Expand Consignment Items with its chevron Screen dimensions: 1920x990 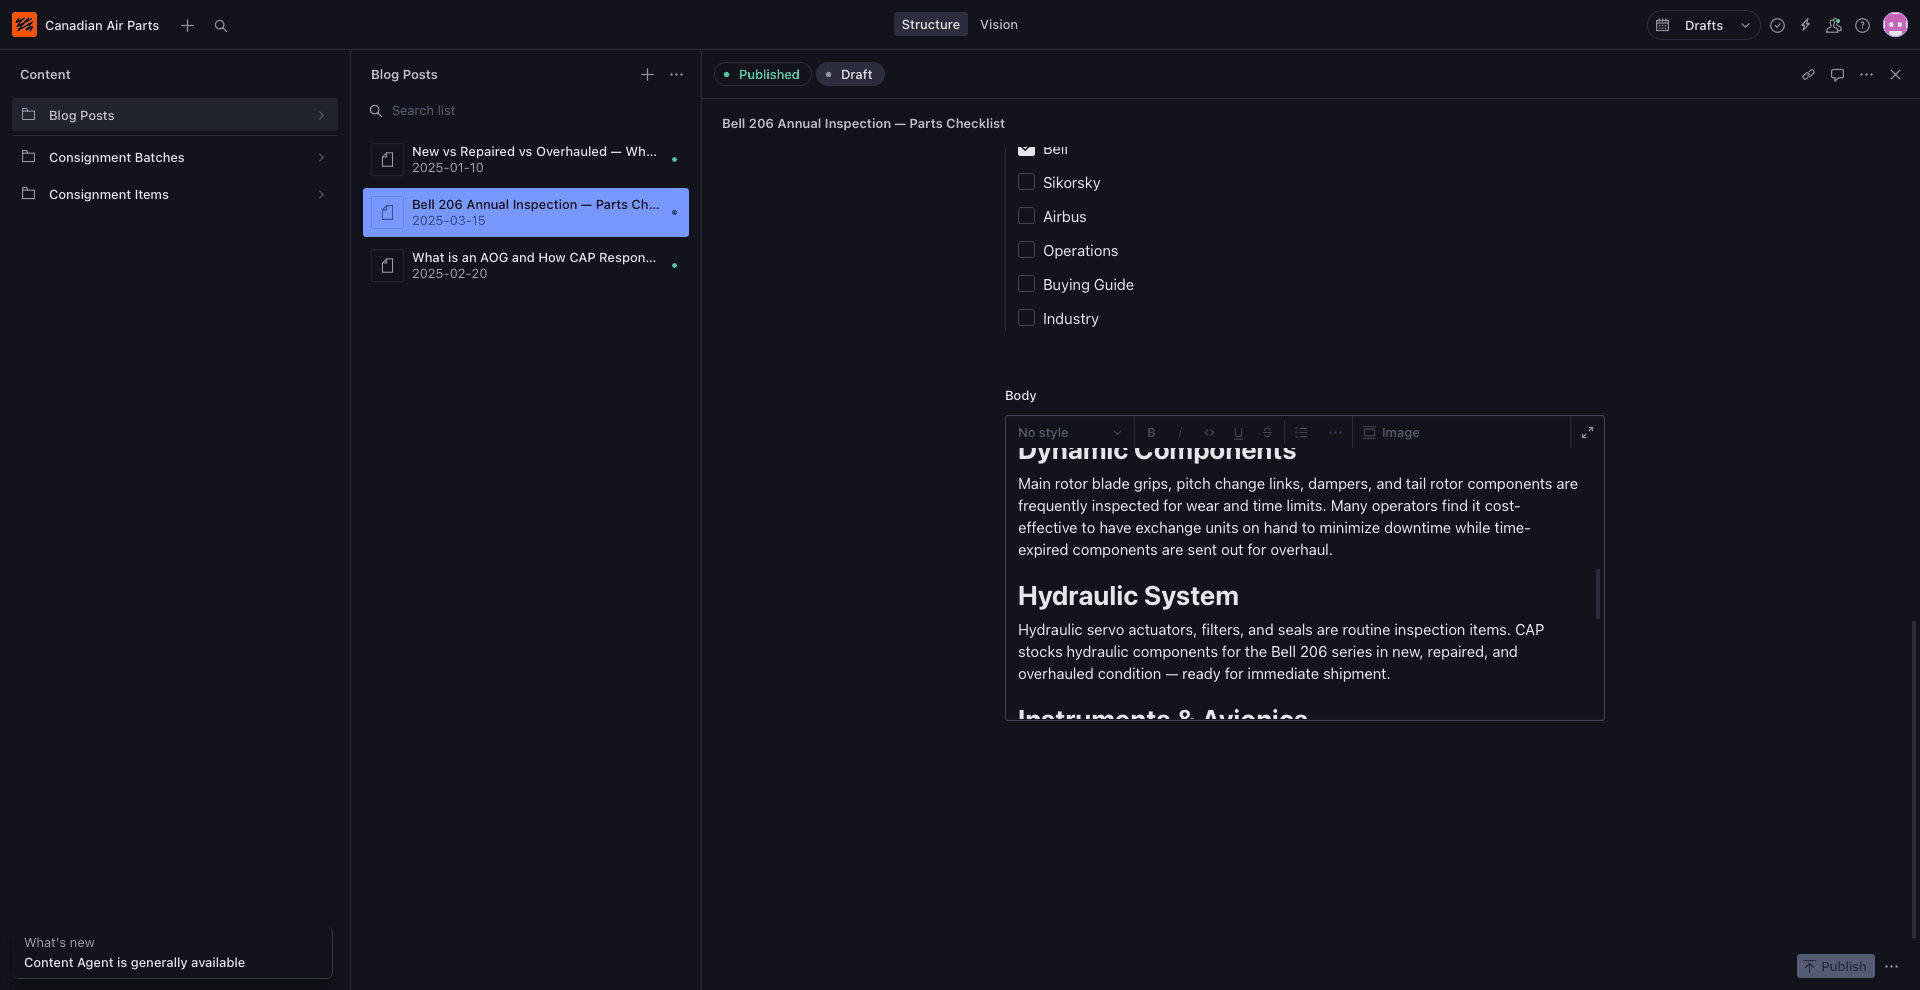pyautogui.click(x=321, y=194)
